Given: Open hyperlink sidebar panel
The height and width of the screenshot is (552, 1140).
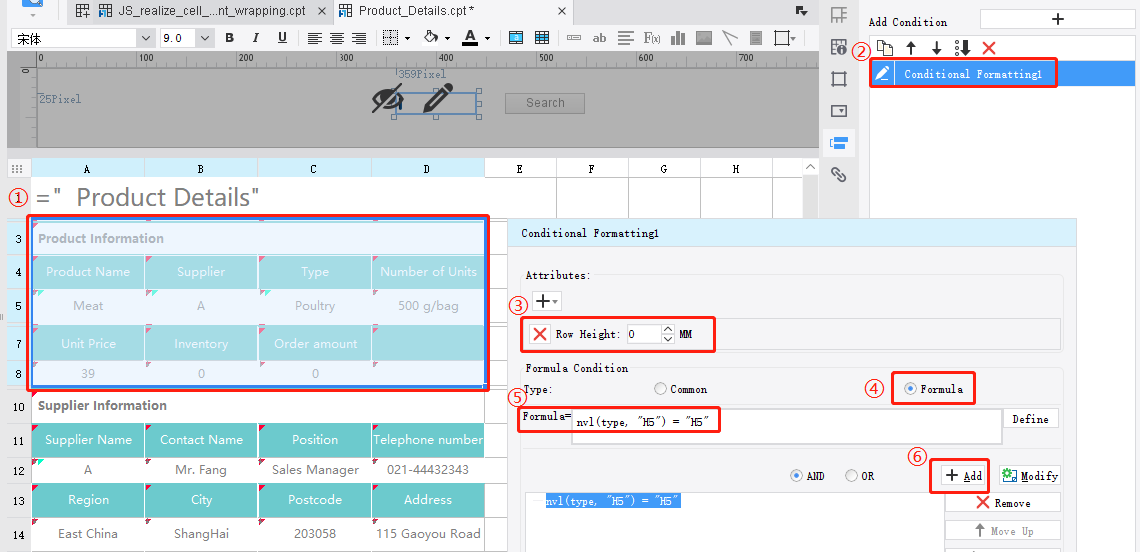Looking at the screenshot, I should pyautogui.click(x=839, y=175).
